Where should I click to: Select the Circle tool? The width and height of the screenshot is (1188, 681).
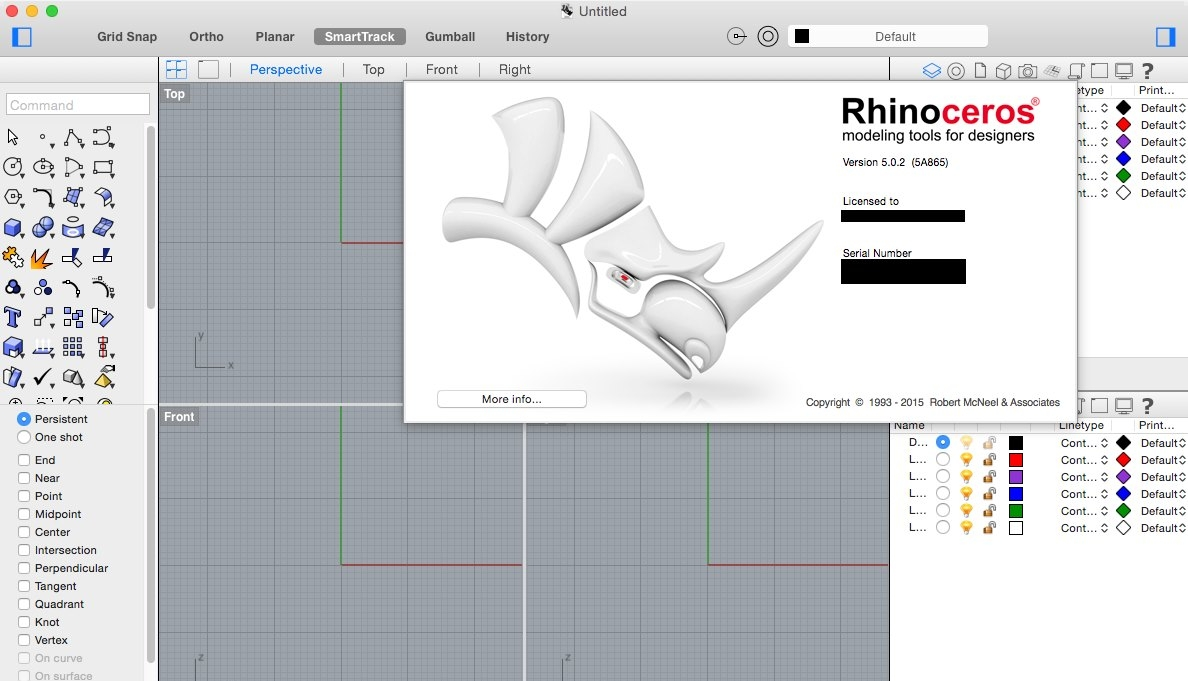(13, 167)
